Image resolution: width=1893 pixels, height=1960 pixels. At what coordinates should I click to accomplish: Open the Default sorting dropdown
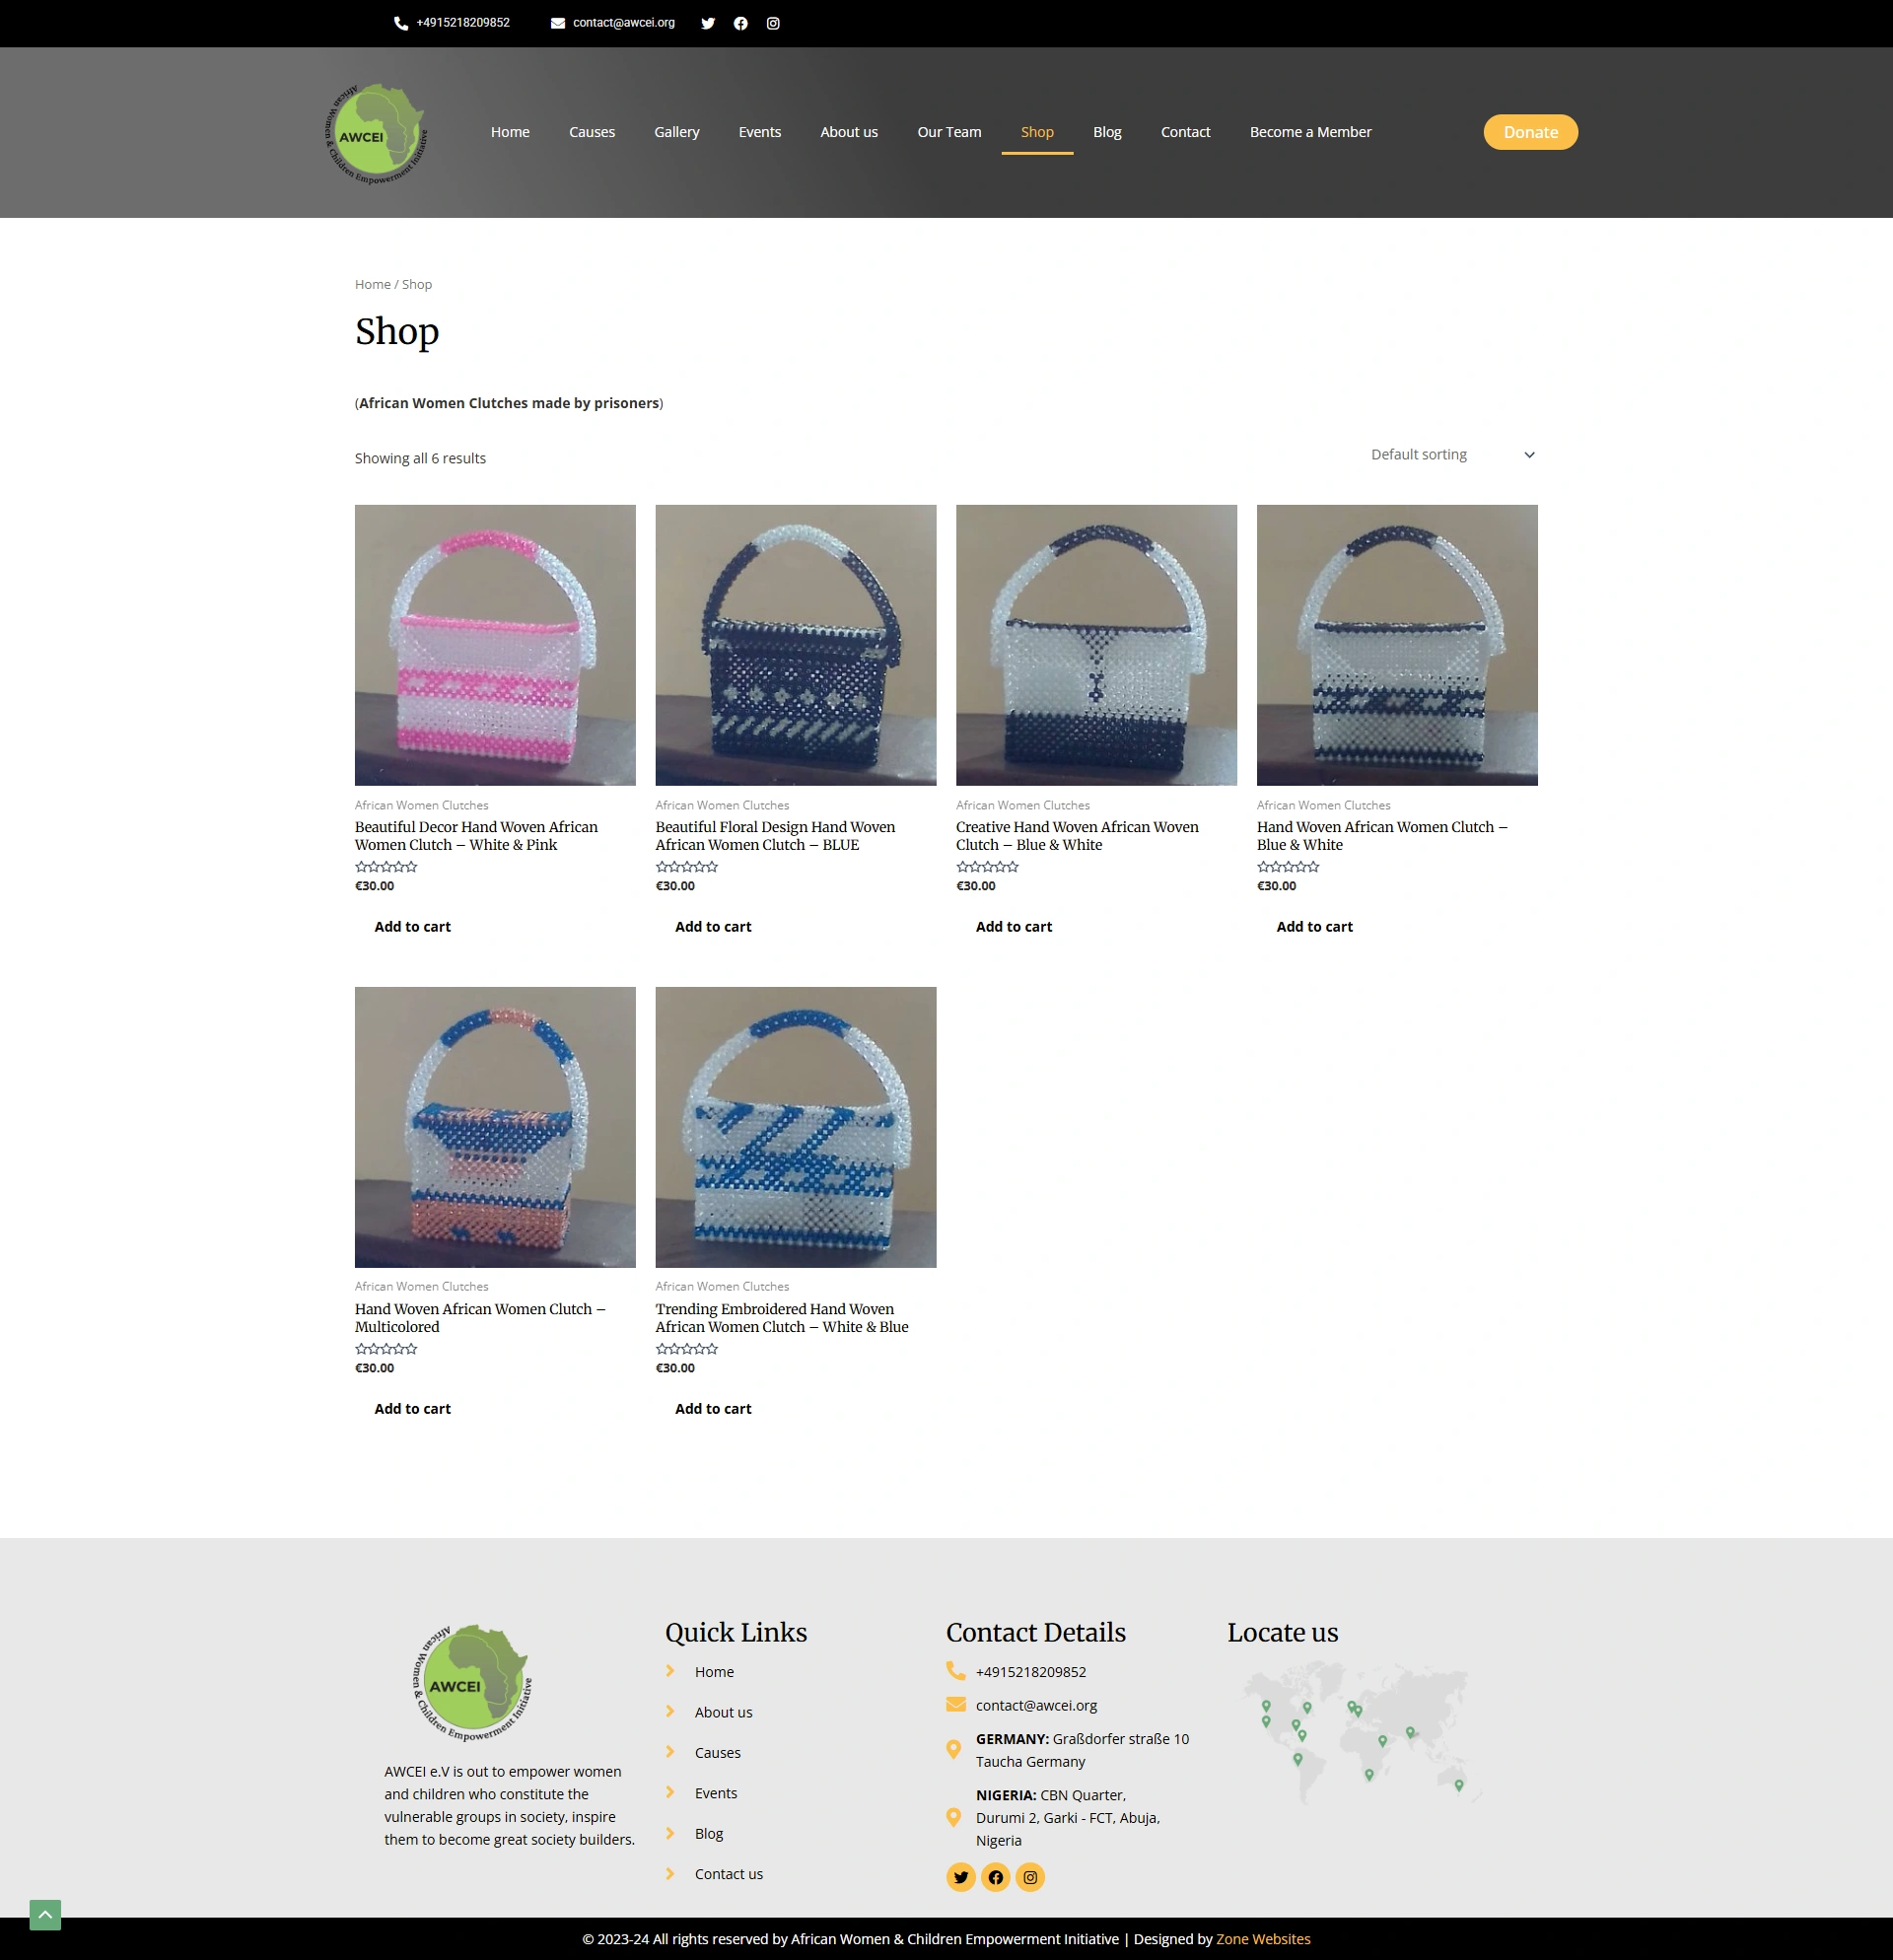[1452, 454]
